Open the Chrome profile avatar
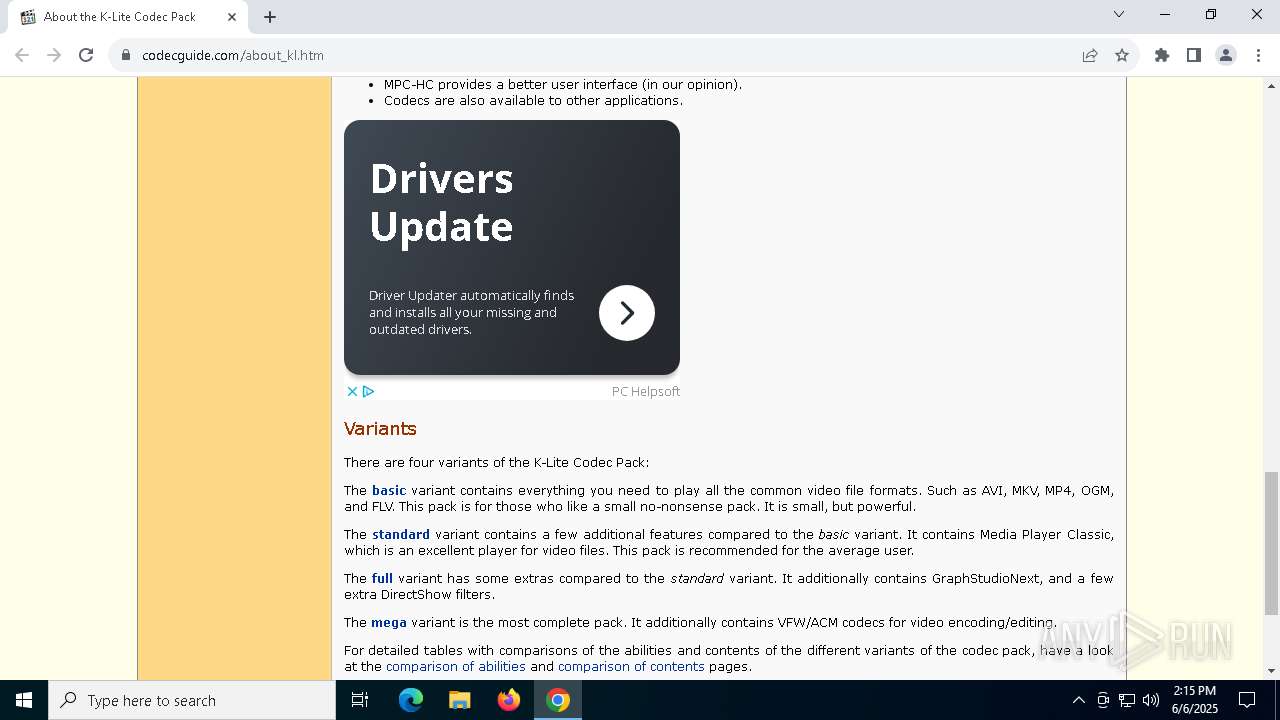This screenshot has height=720, width=1280. (x=1226, y=55)
